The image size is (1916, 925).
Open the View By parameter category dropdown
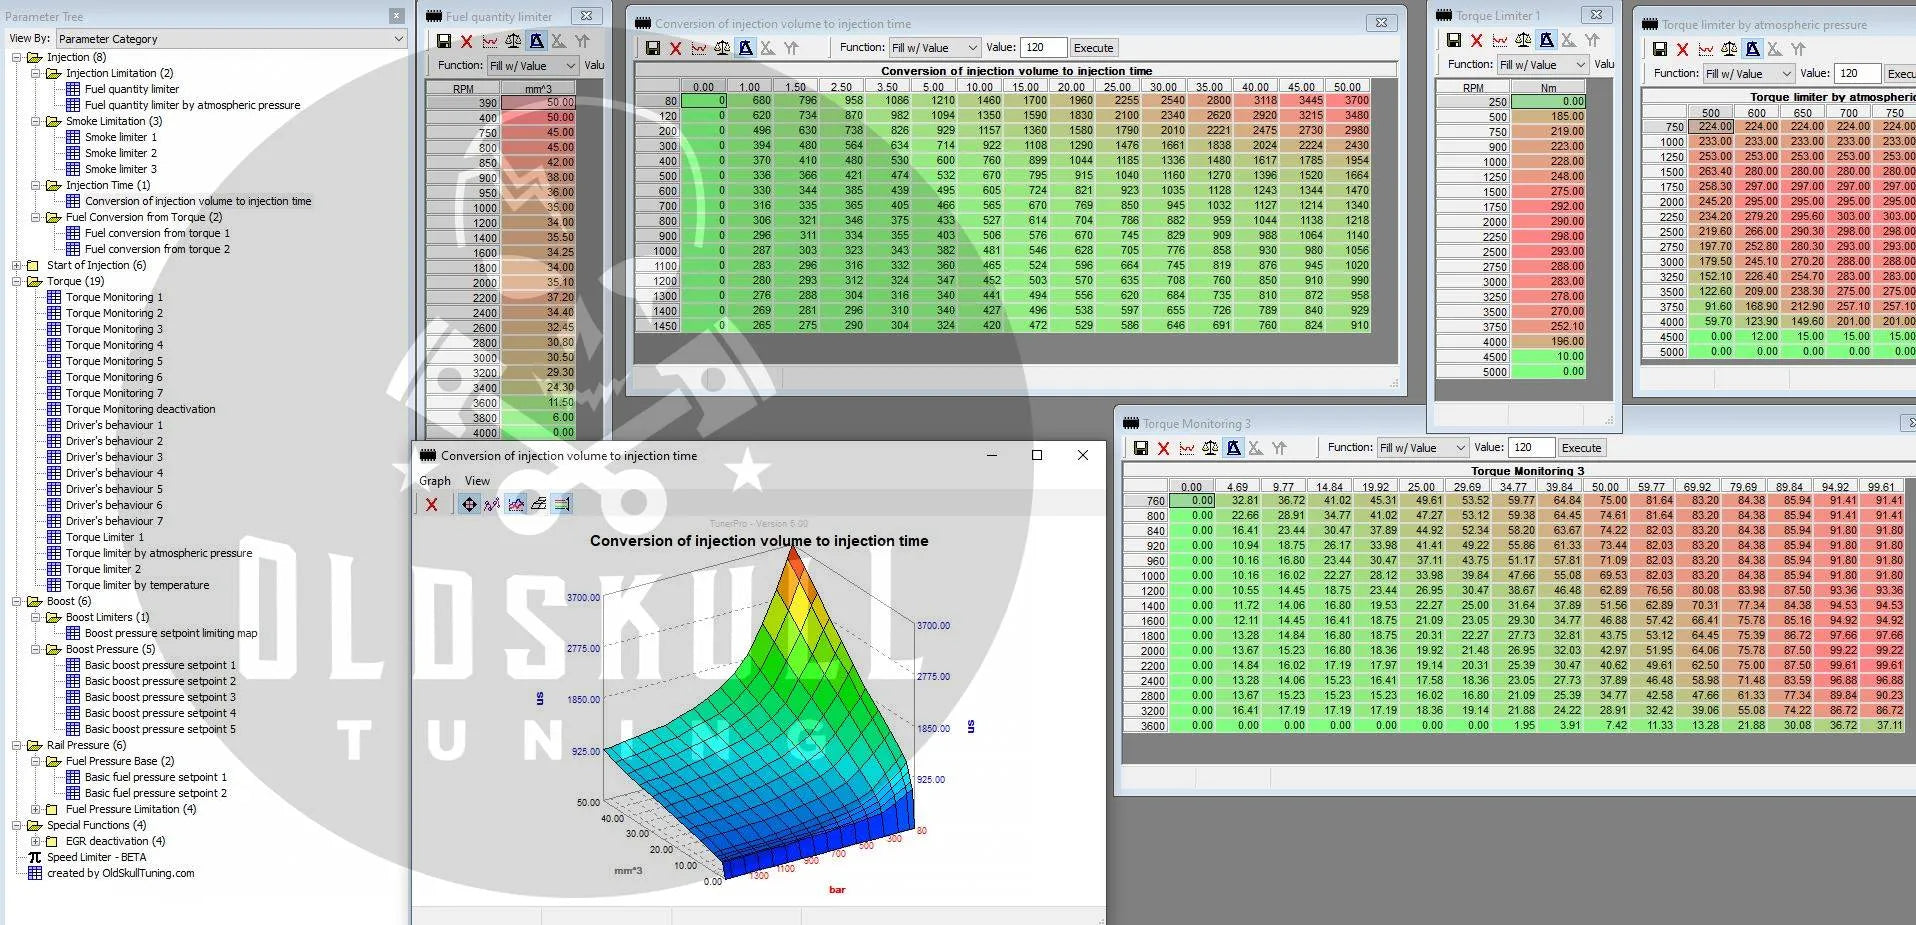[231, 39]
